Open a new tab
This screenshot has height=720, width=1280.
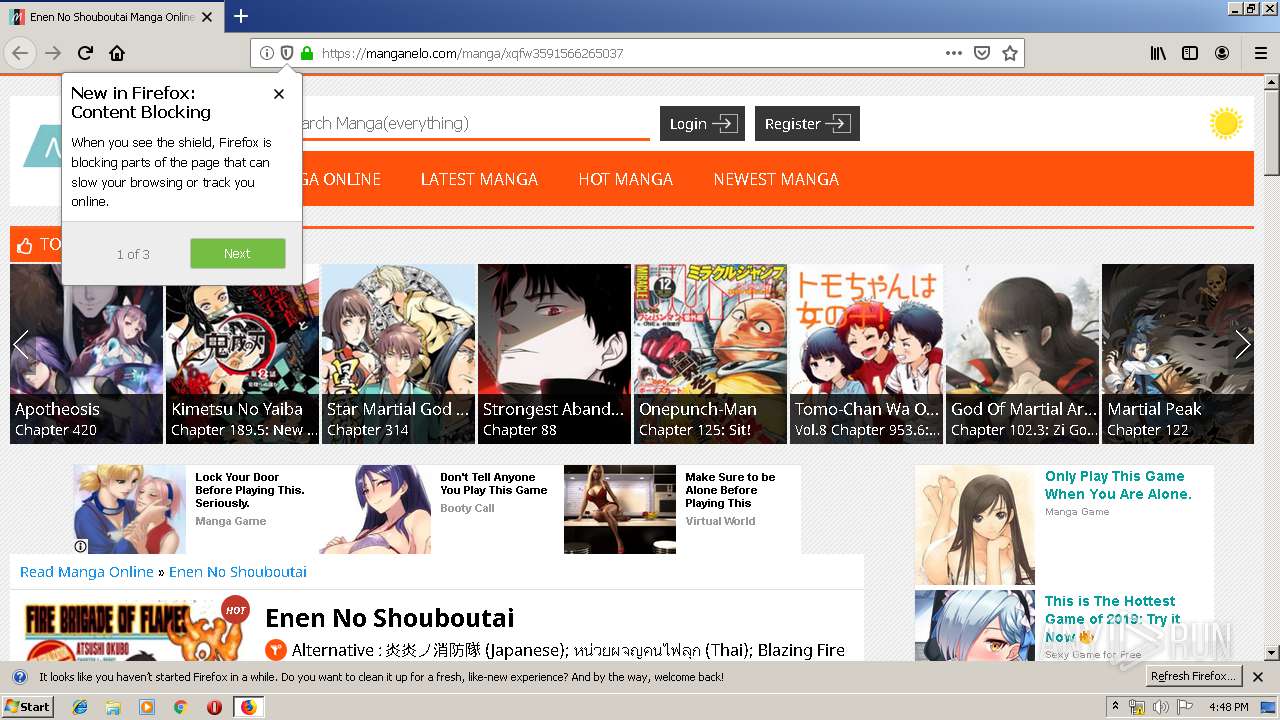[241, 16]
